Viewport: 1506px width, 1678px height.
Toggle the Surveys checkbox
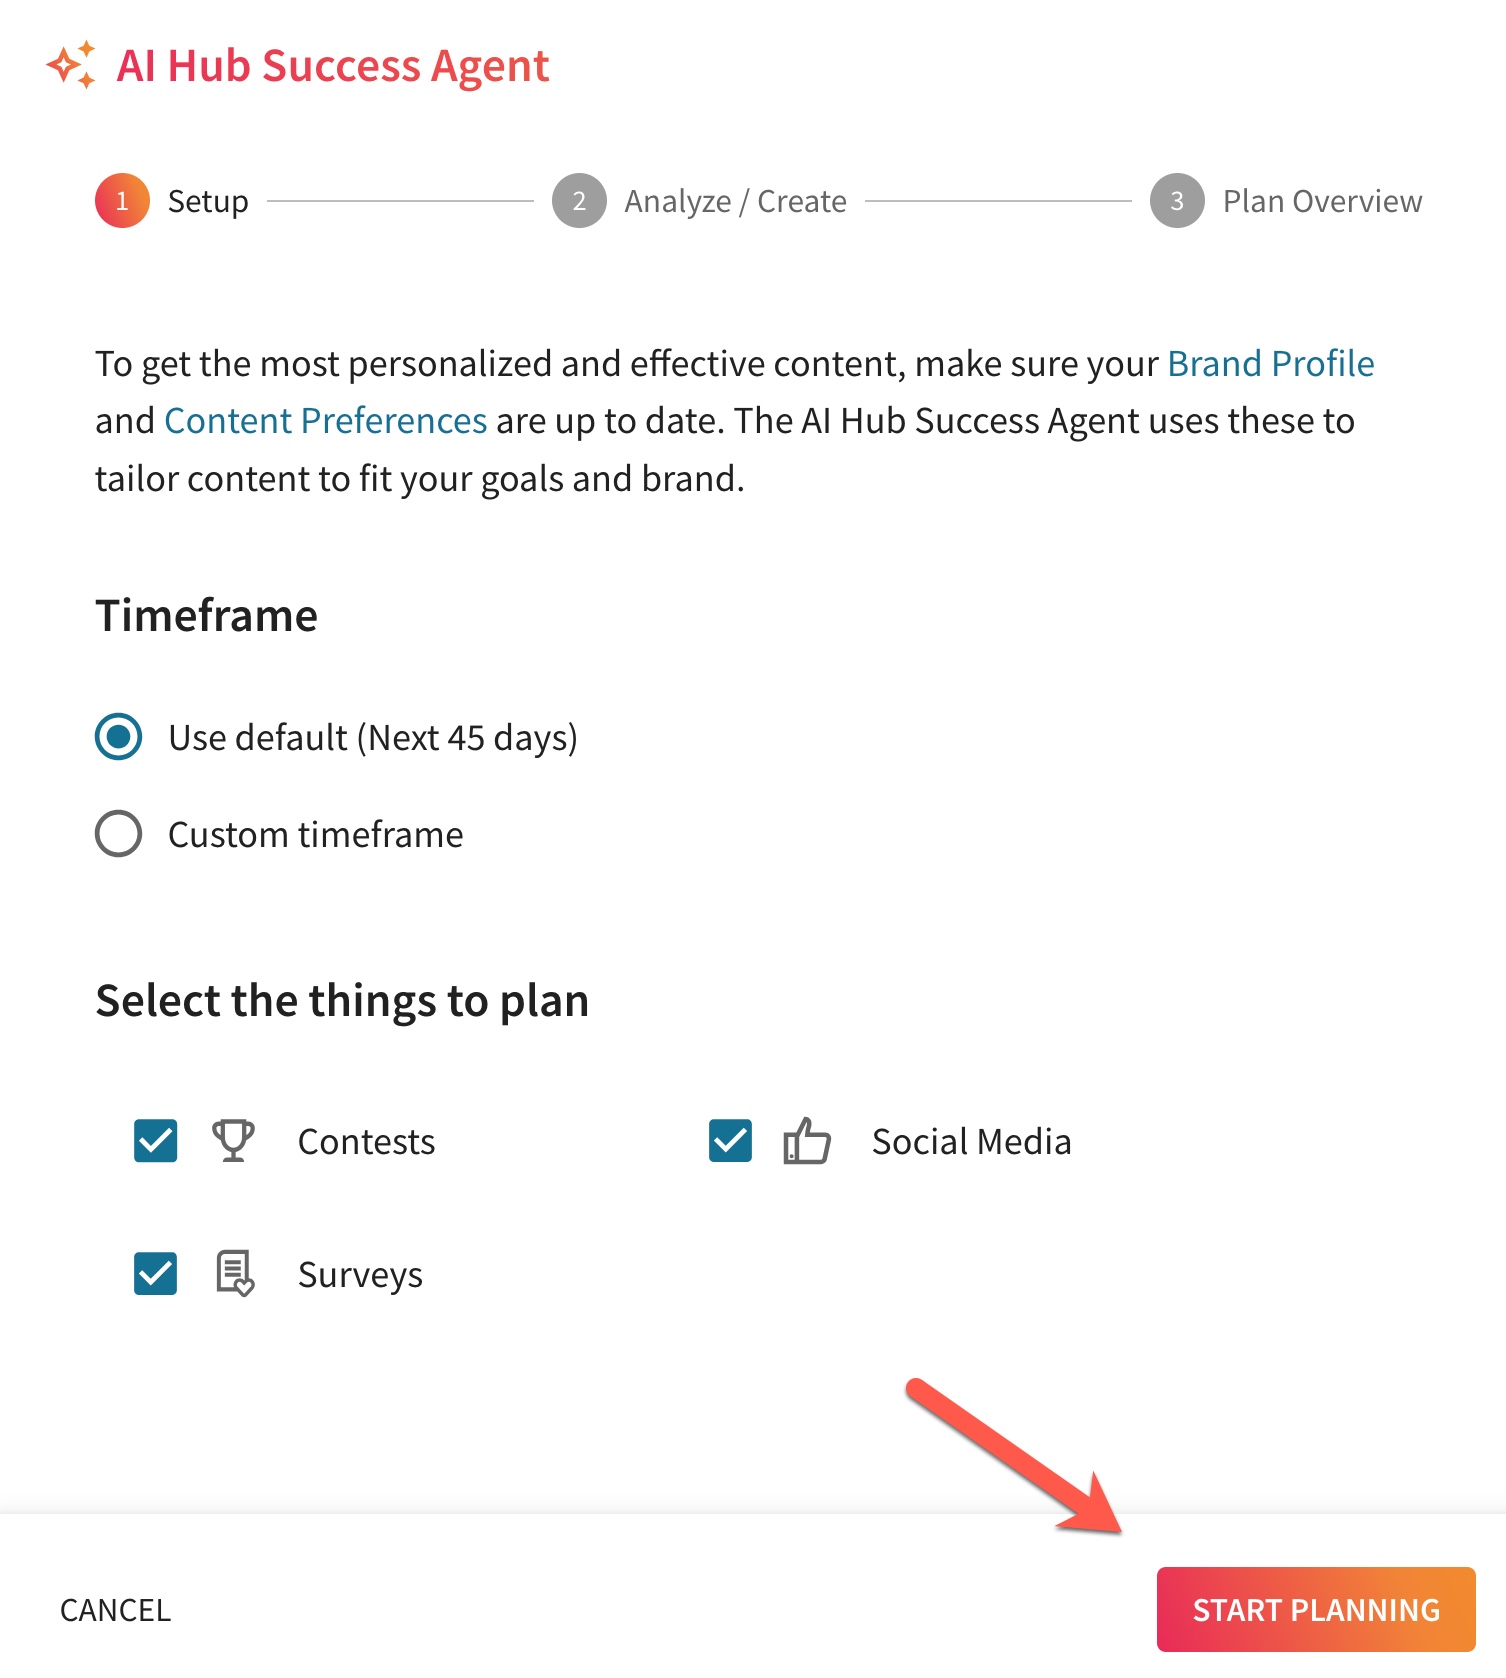coord(156,1273)
